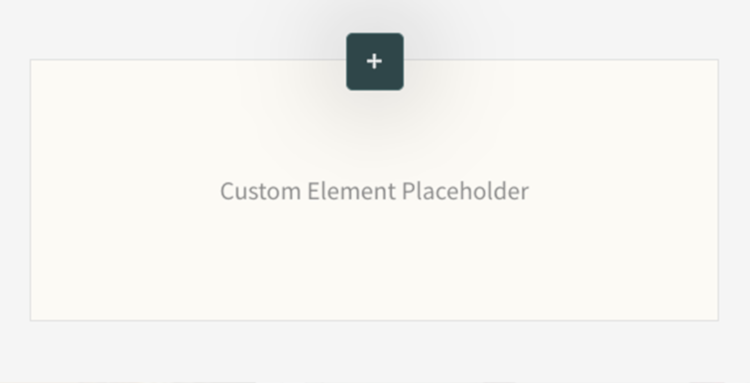Tap the plus icon above the placeholder

point(375,62)
